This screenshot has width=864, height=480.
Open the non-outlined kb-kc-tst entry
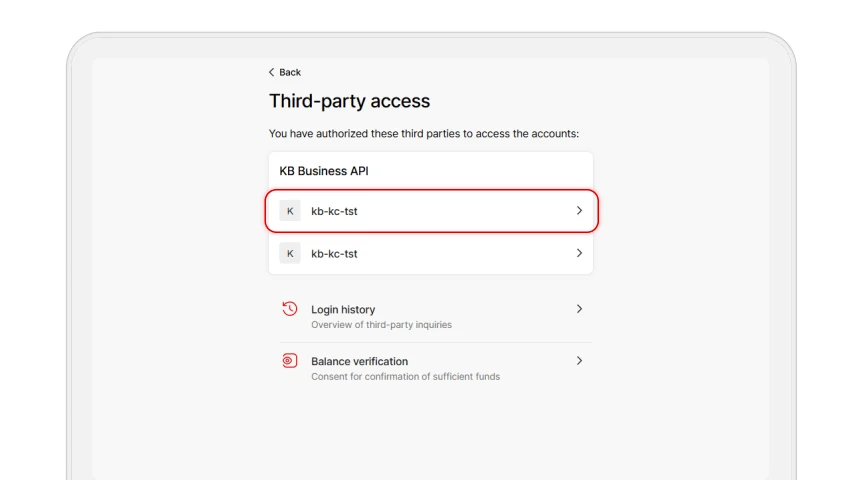[431, 254]
